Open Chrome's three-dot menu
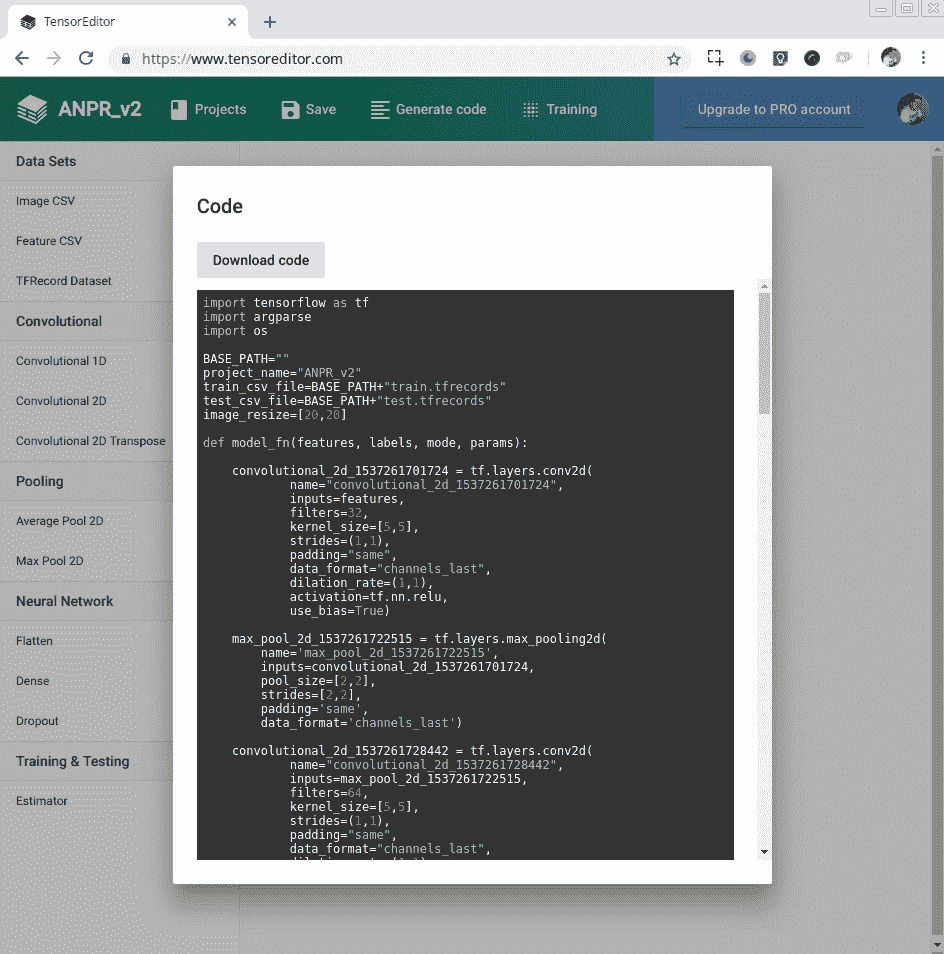Screen dimensions: 944x954 coord(923,58)
